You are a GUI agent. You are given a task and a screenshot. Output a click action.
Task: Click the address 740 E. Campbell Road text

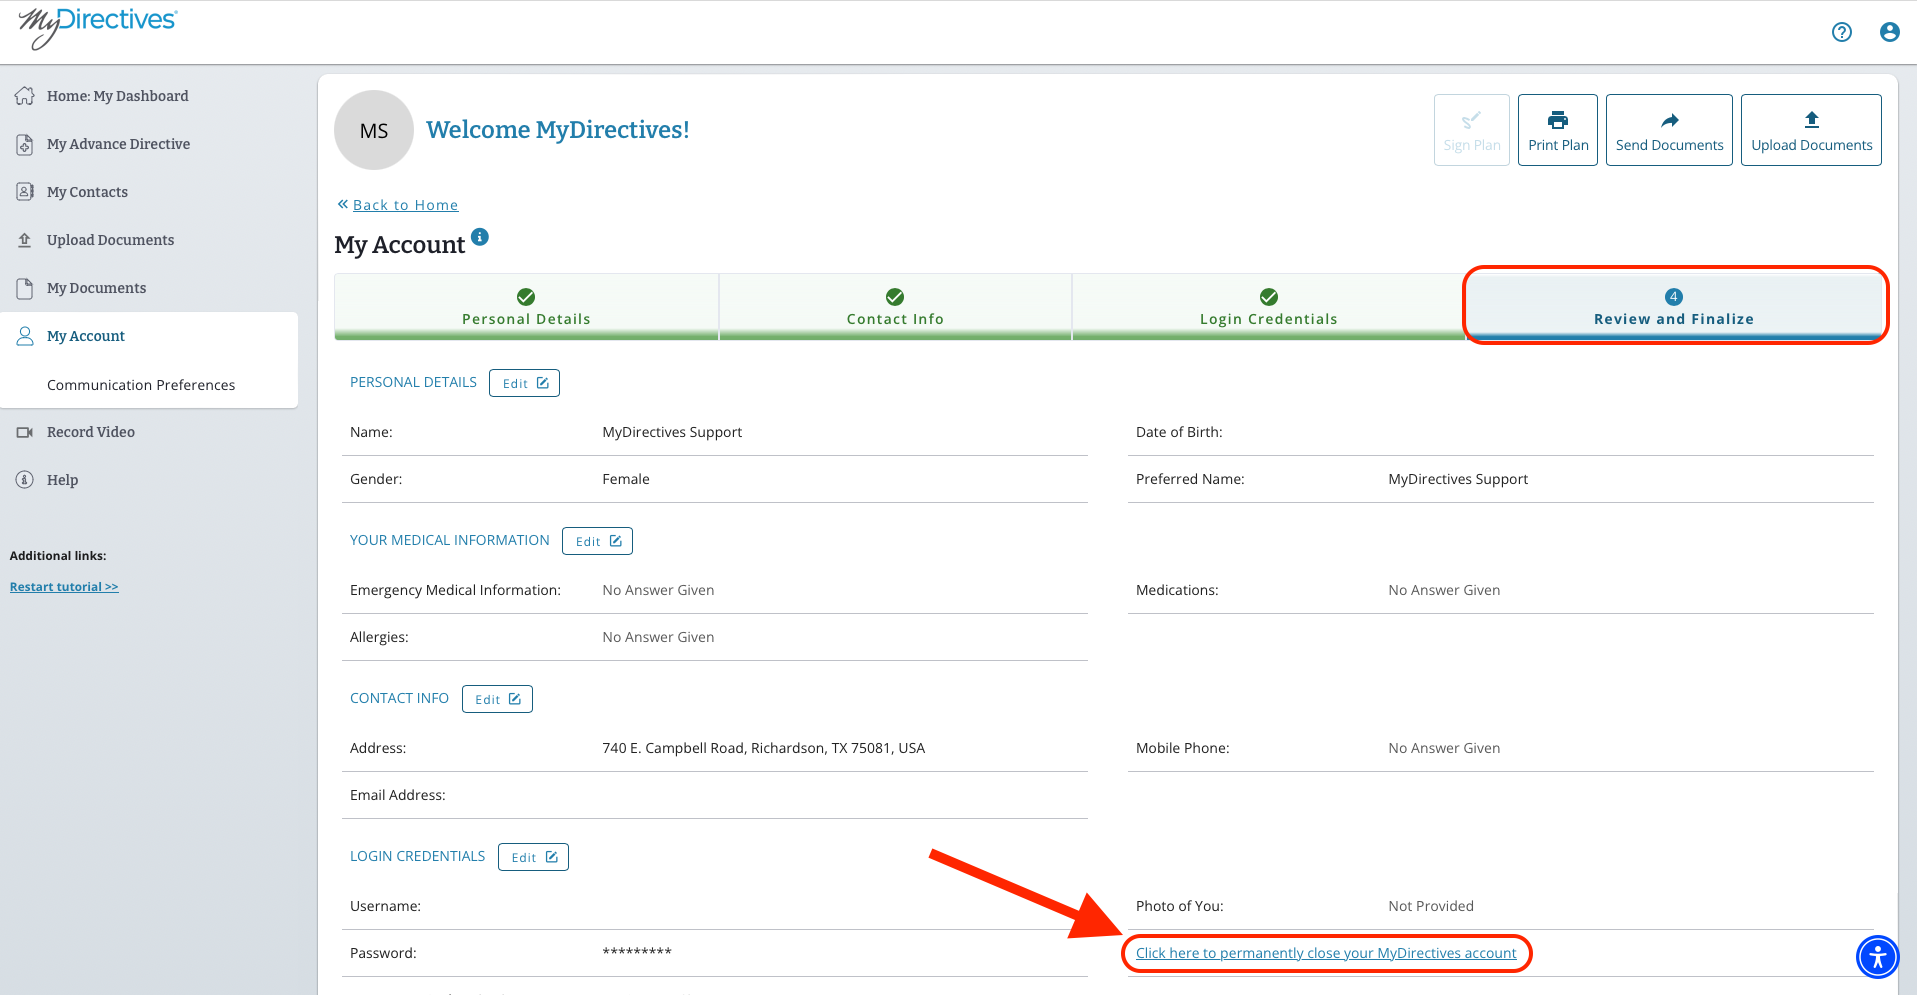point(764,748)
